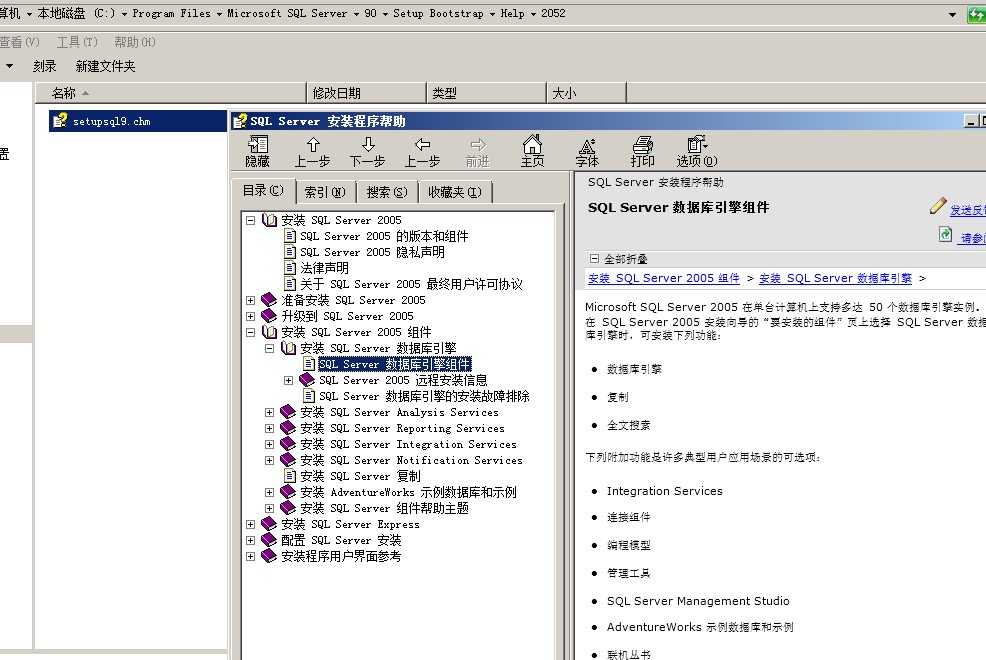The width and height of the screenshot is (986, 660).
Task: Collapse the 安装 SQL Server 2005 tree node
Action: pyautogui.click(x=250, y=221)
